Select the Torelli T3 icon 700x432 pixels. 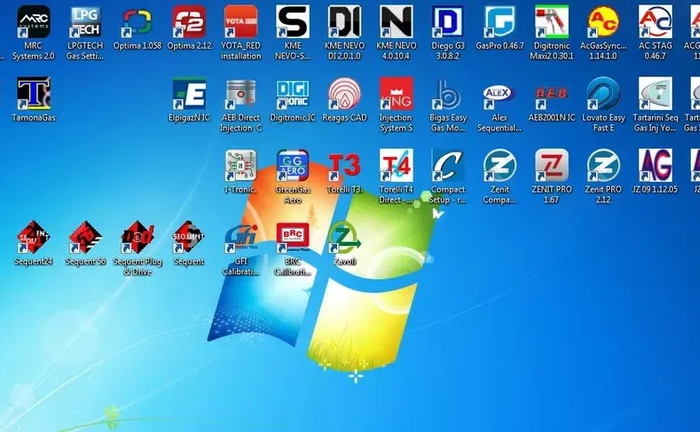point(344,166)
